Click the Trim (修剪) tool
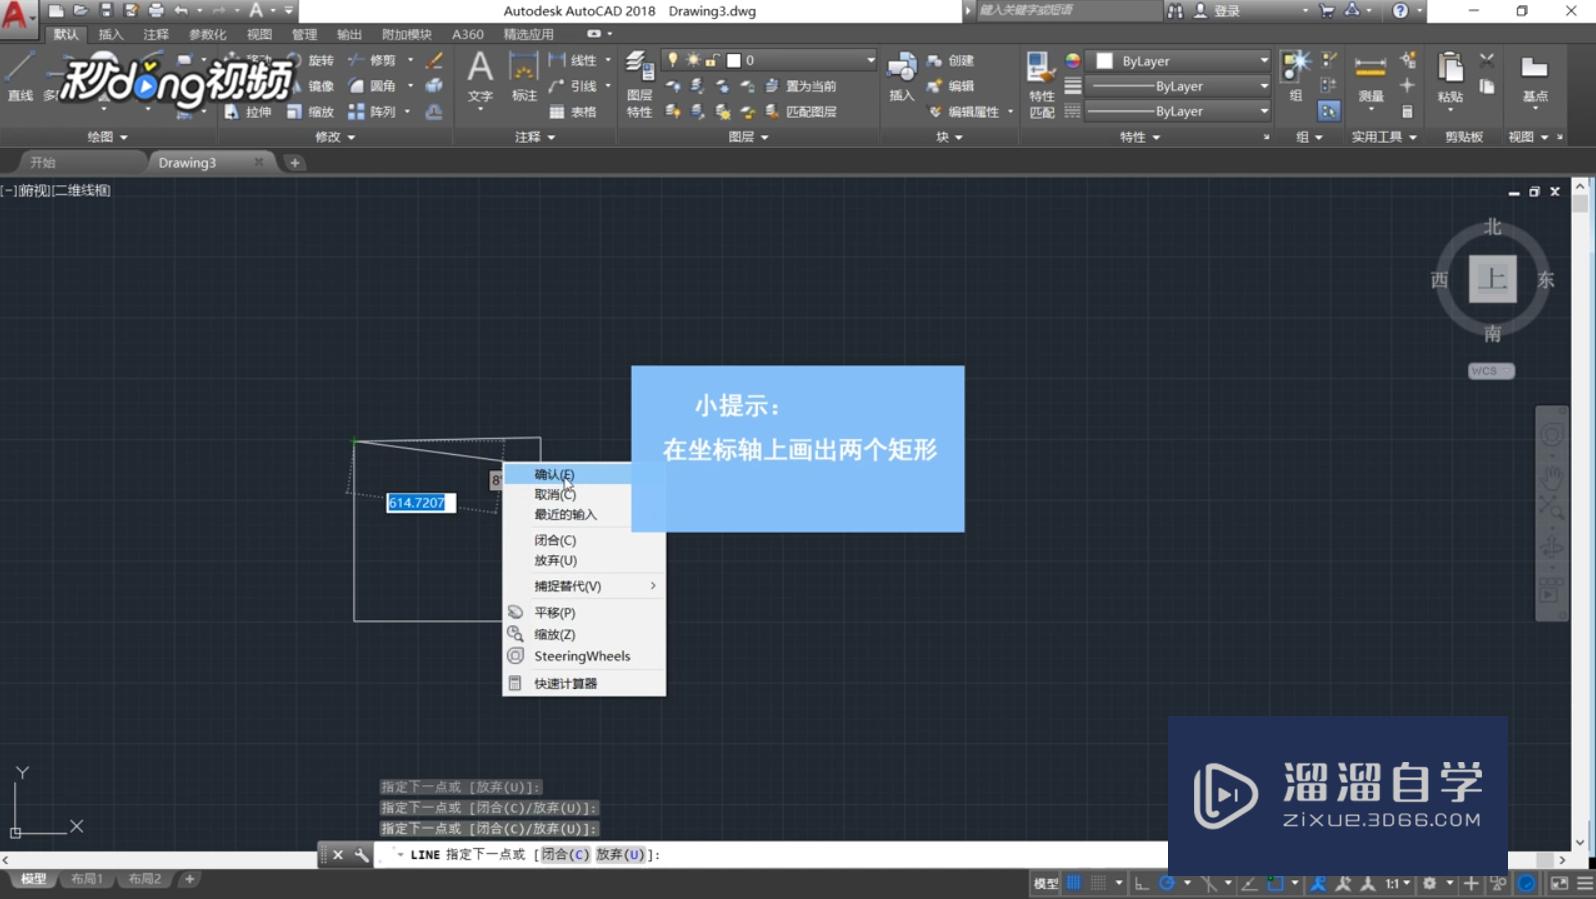Image resolution: width=1596 pixels, height=899 pixels. 373,60
